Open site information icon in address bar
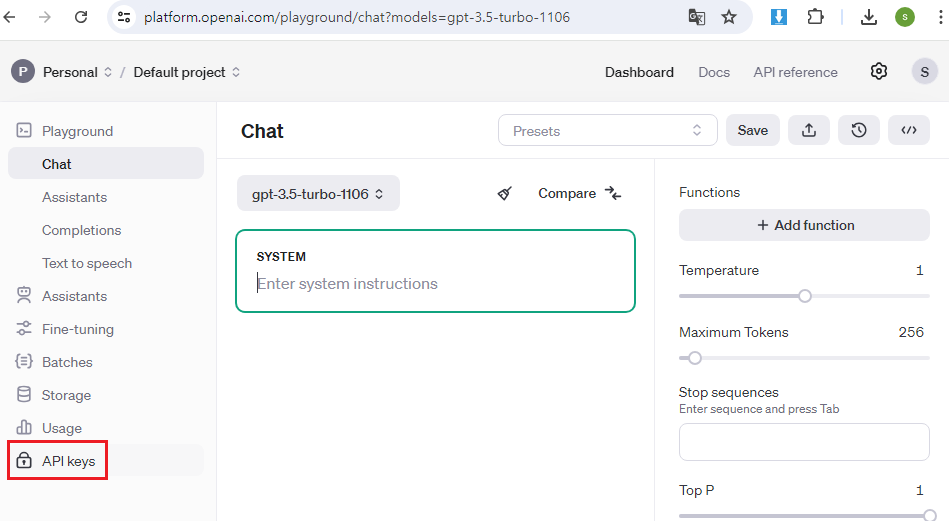Image resolution: width=949 pixels, height=521 pixels. (x=124, y=17)
